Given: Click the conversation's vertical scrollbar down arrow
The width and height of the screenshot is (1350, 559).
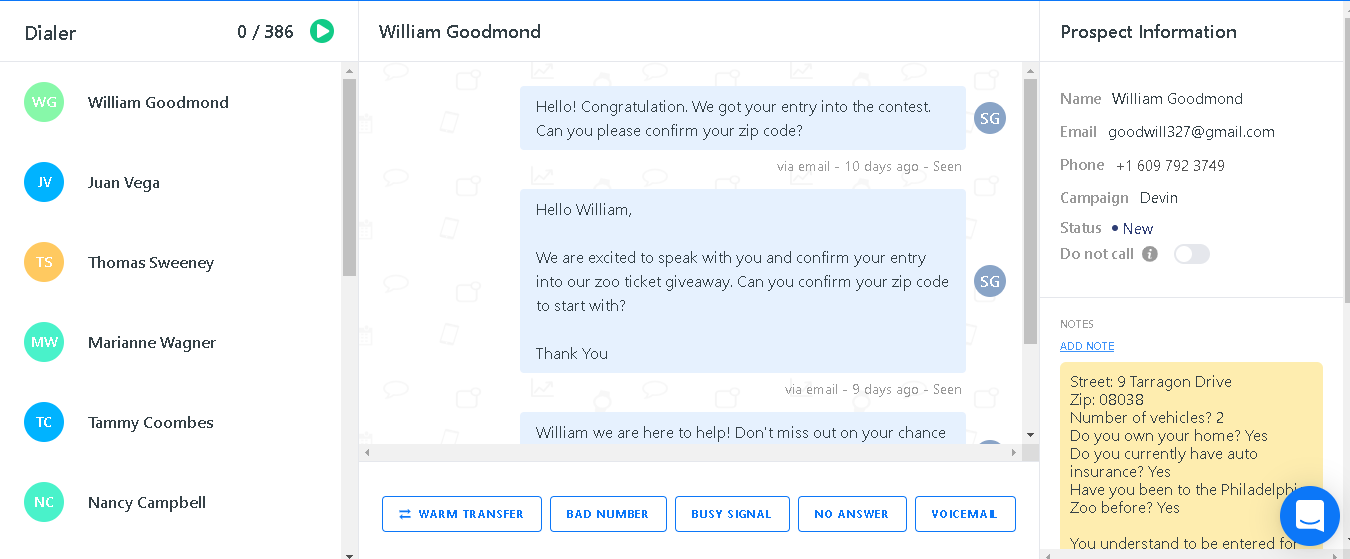Looking at the screenshot, I should tap(1030, 435).
